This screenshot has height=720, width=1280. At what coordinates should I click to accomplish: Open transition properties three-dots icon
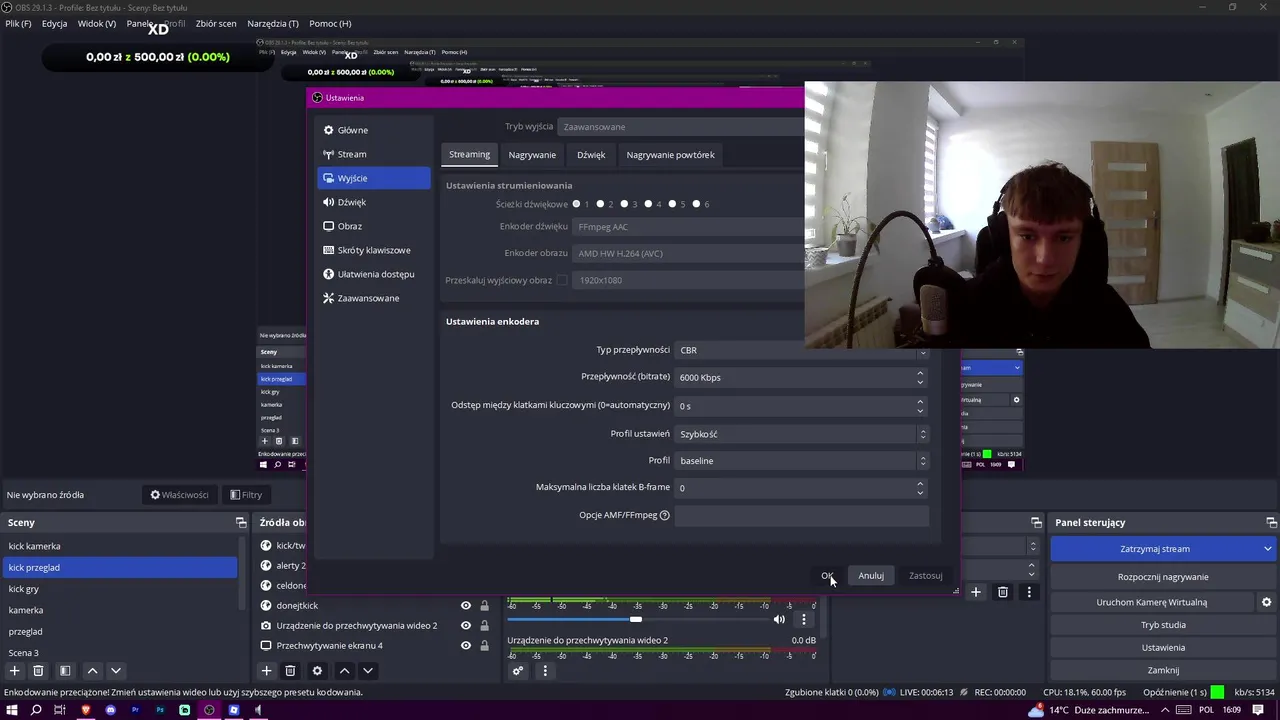pos(1029,592)
